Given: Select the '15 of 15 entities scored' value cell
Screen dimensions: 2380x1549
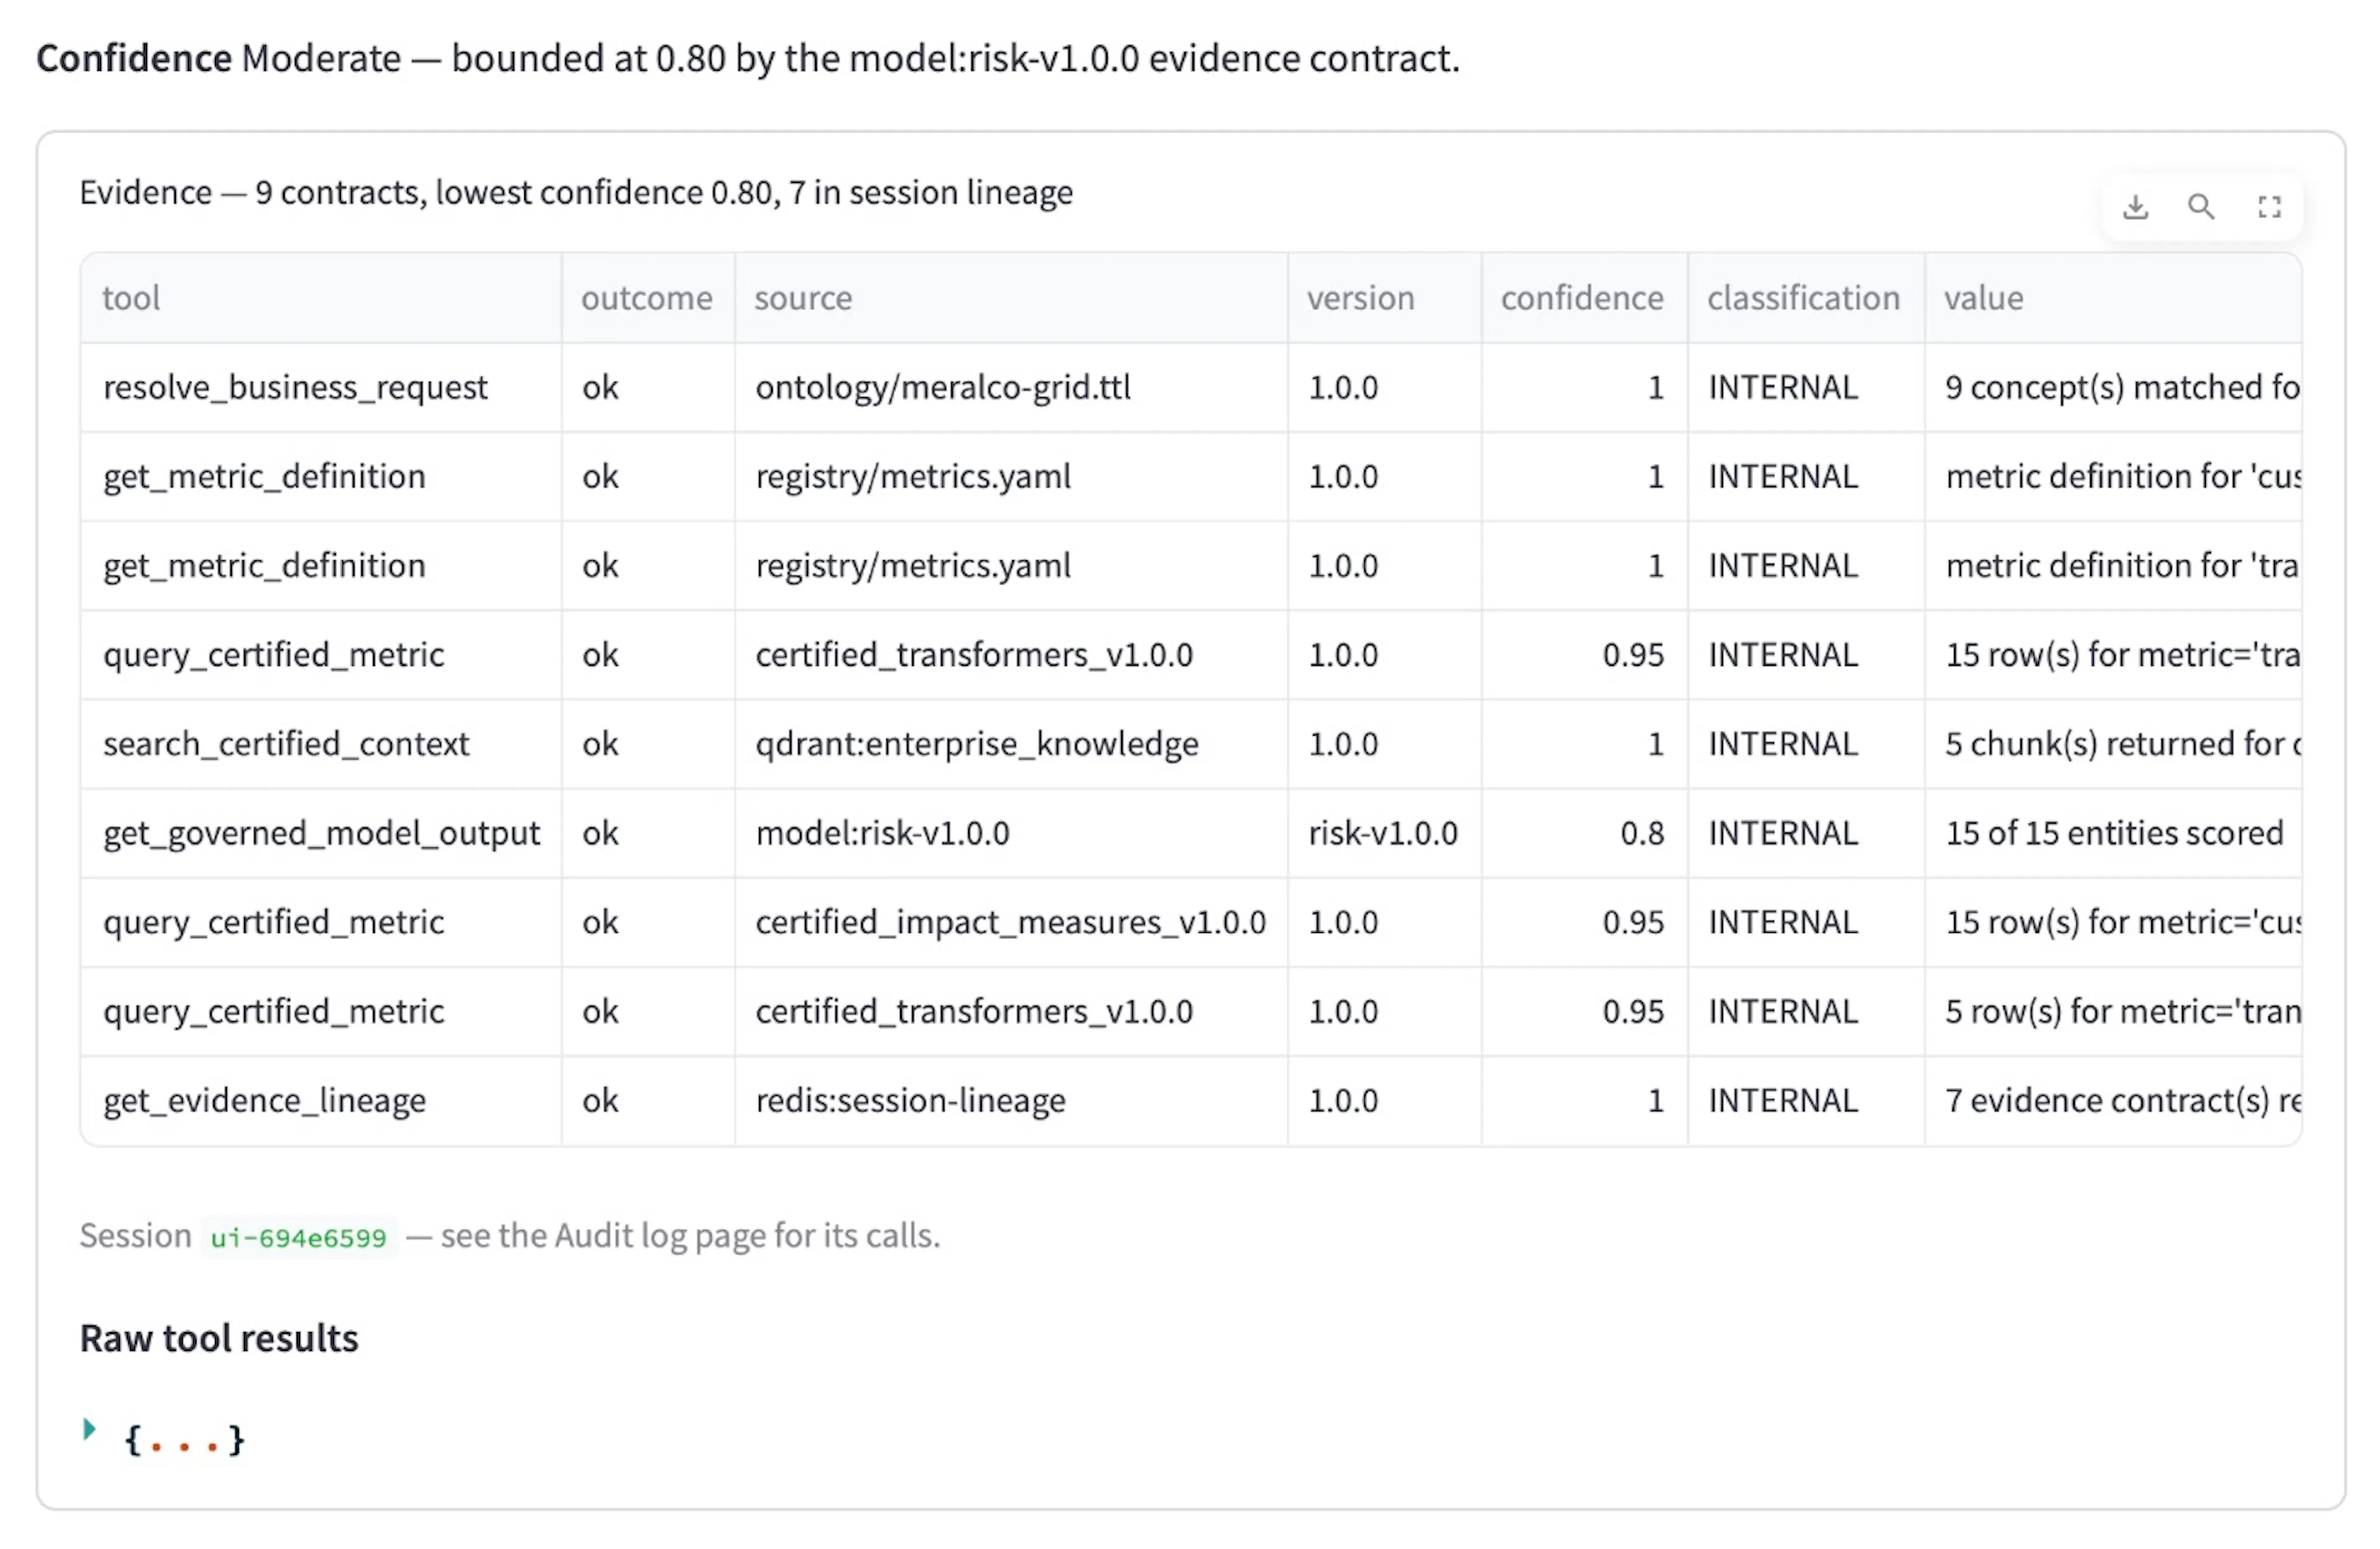Looking at the screenshot, I should [2113, 834].
